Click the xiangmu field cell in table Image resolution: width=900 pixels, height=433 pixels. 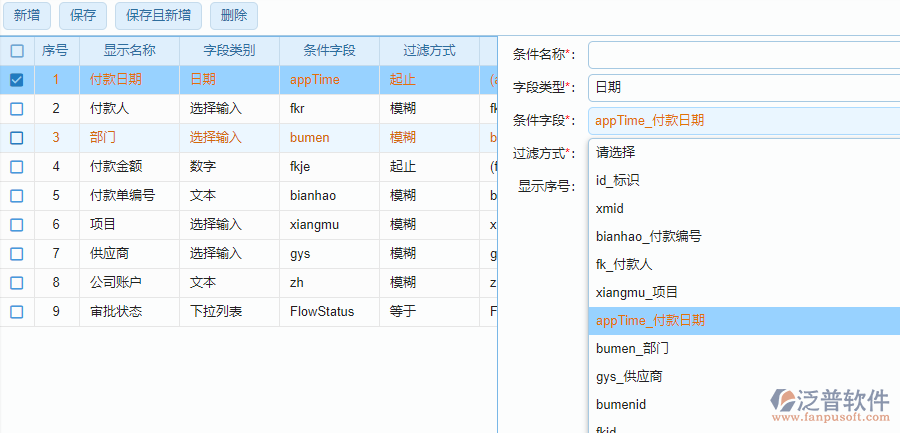[x=329, y=225]
